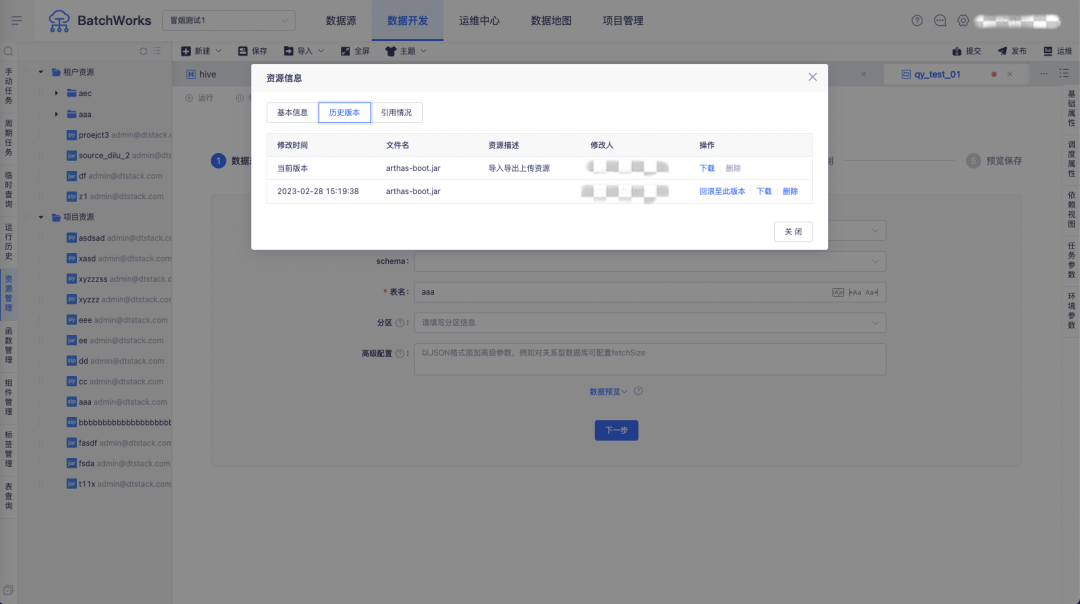Collapse the 租户资源 tree node
Image resolution: width=1080 pixels, height=604 pixels.
tap(41, 72)
